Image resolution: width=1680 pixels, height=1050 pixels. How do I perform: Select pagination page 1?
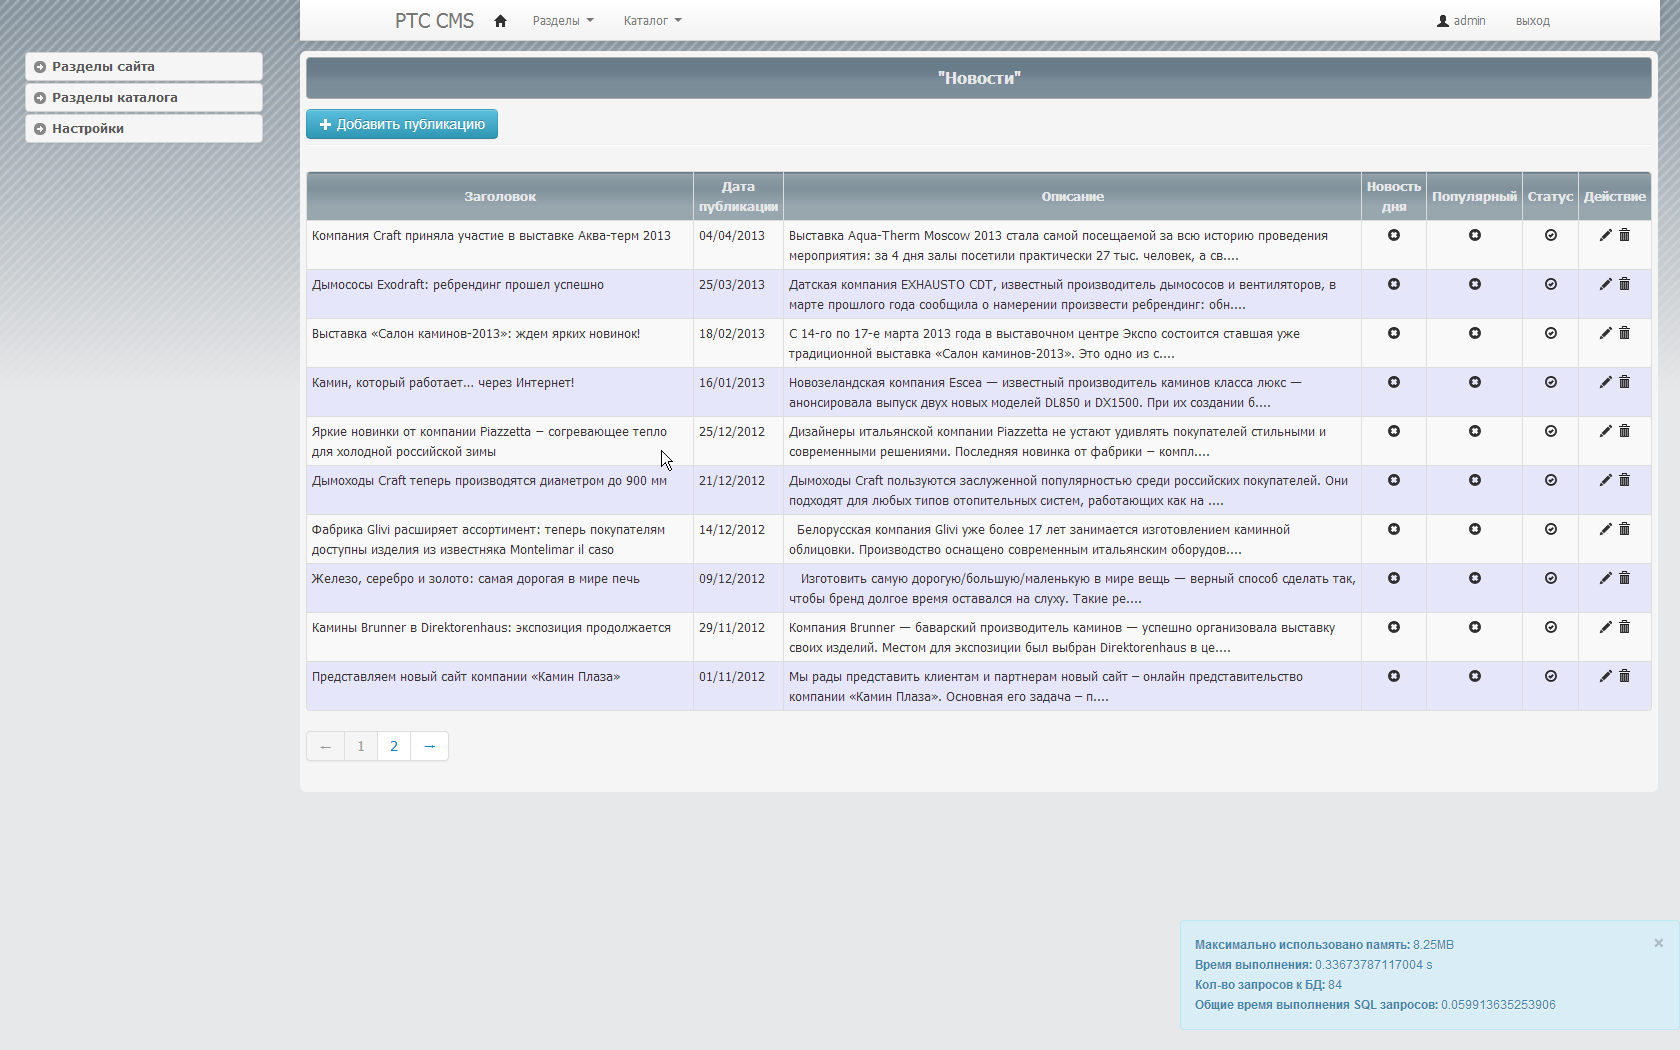pyautogui.click(x=361, y=746)
